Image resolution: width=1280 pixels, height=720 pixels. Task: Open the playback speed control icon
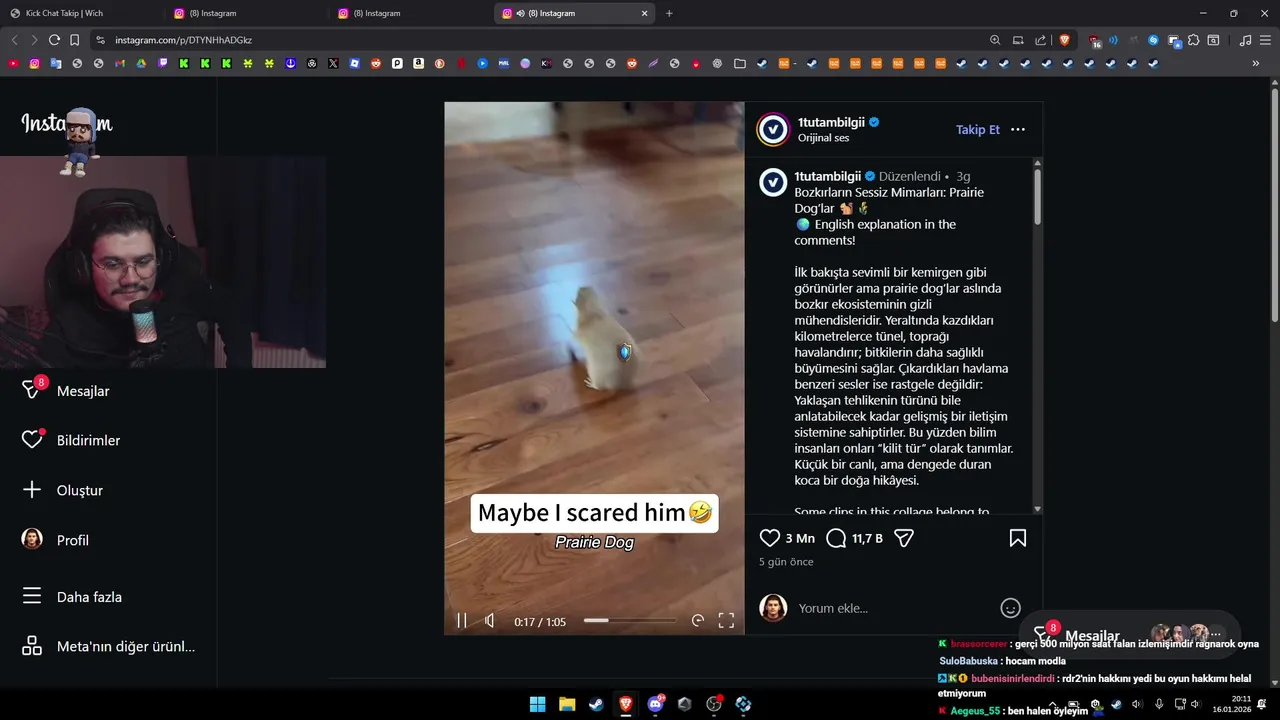point(698,621)
